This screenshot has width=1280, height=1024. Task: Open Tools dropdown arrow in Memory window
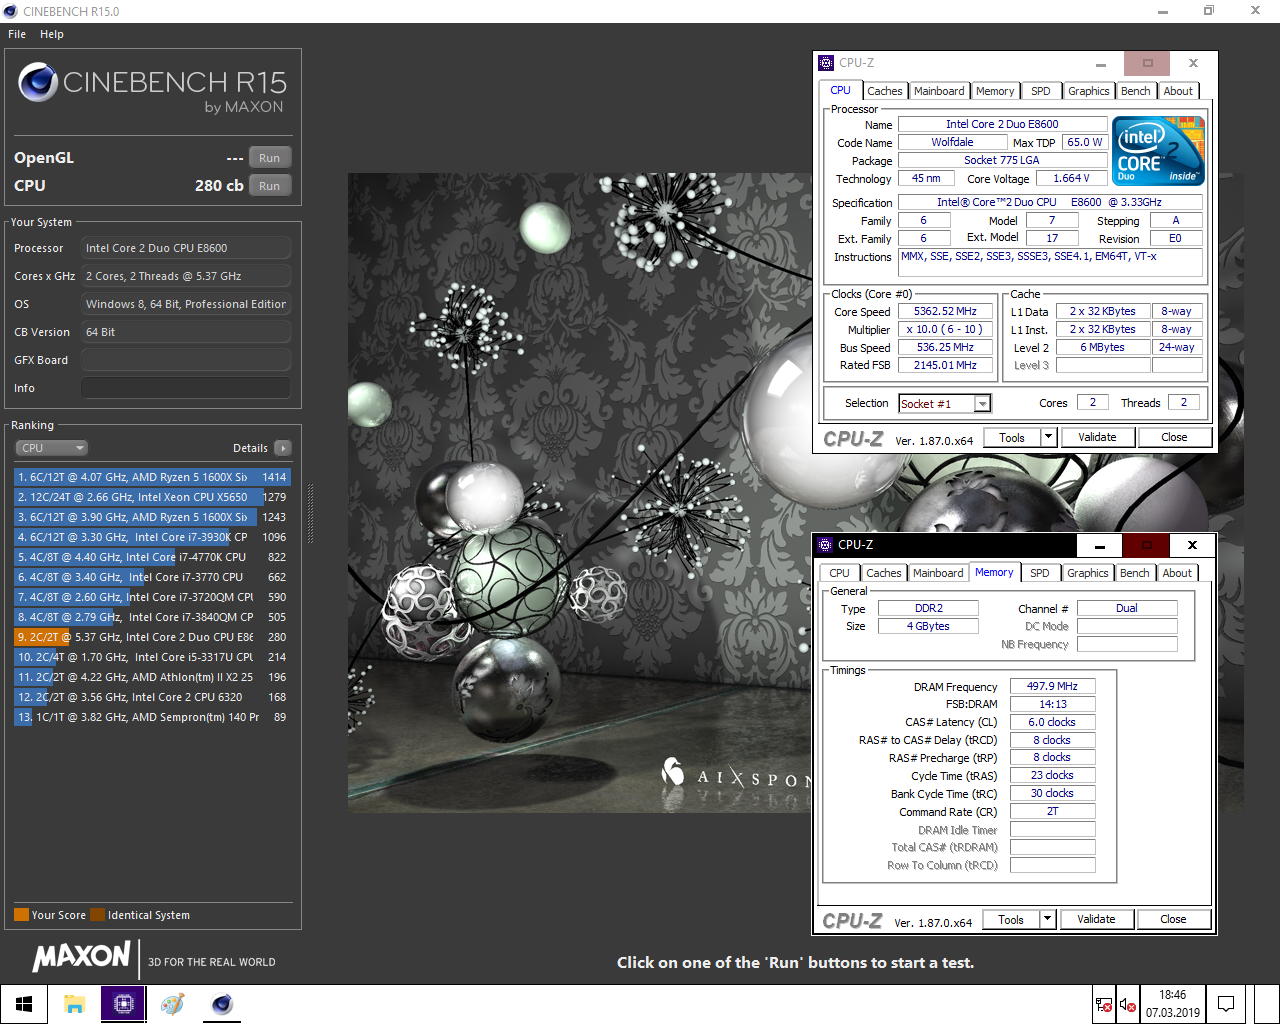(1047, 919)
